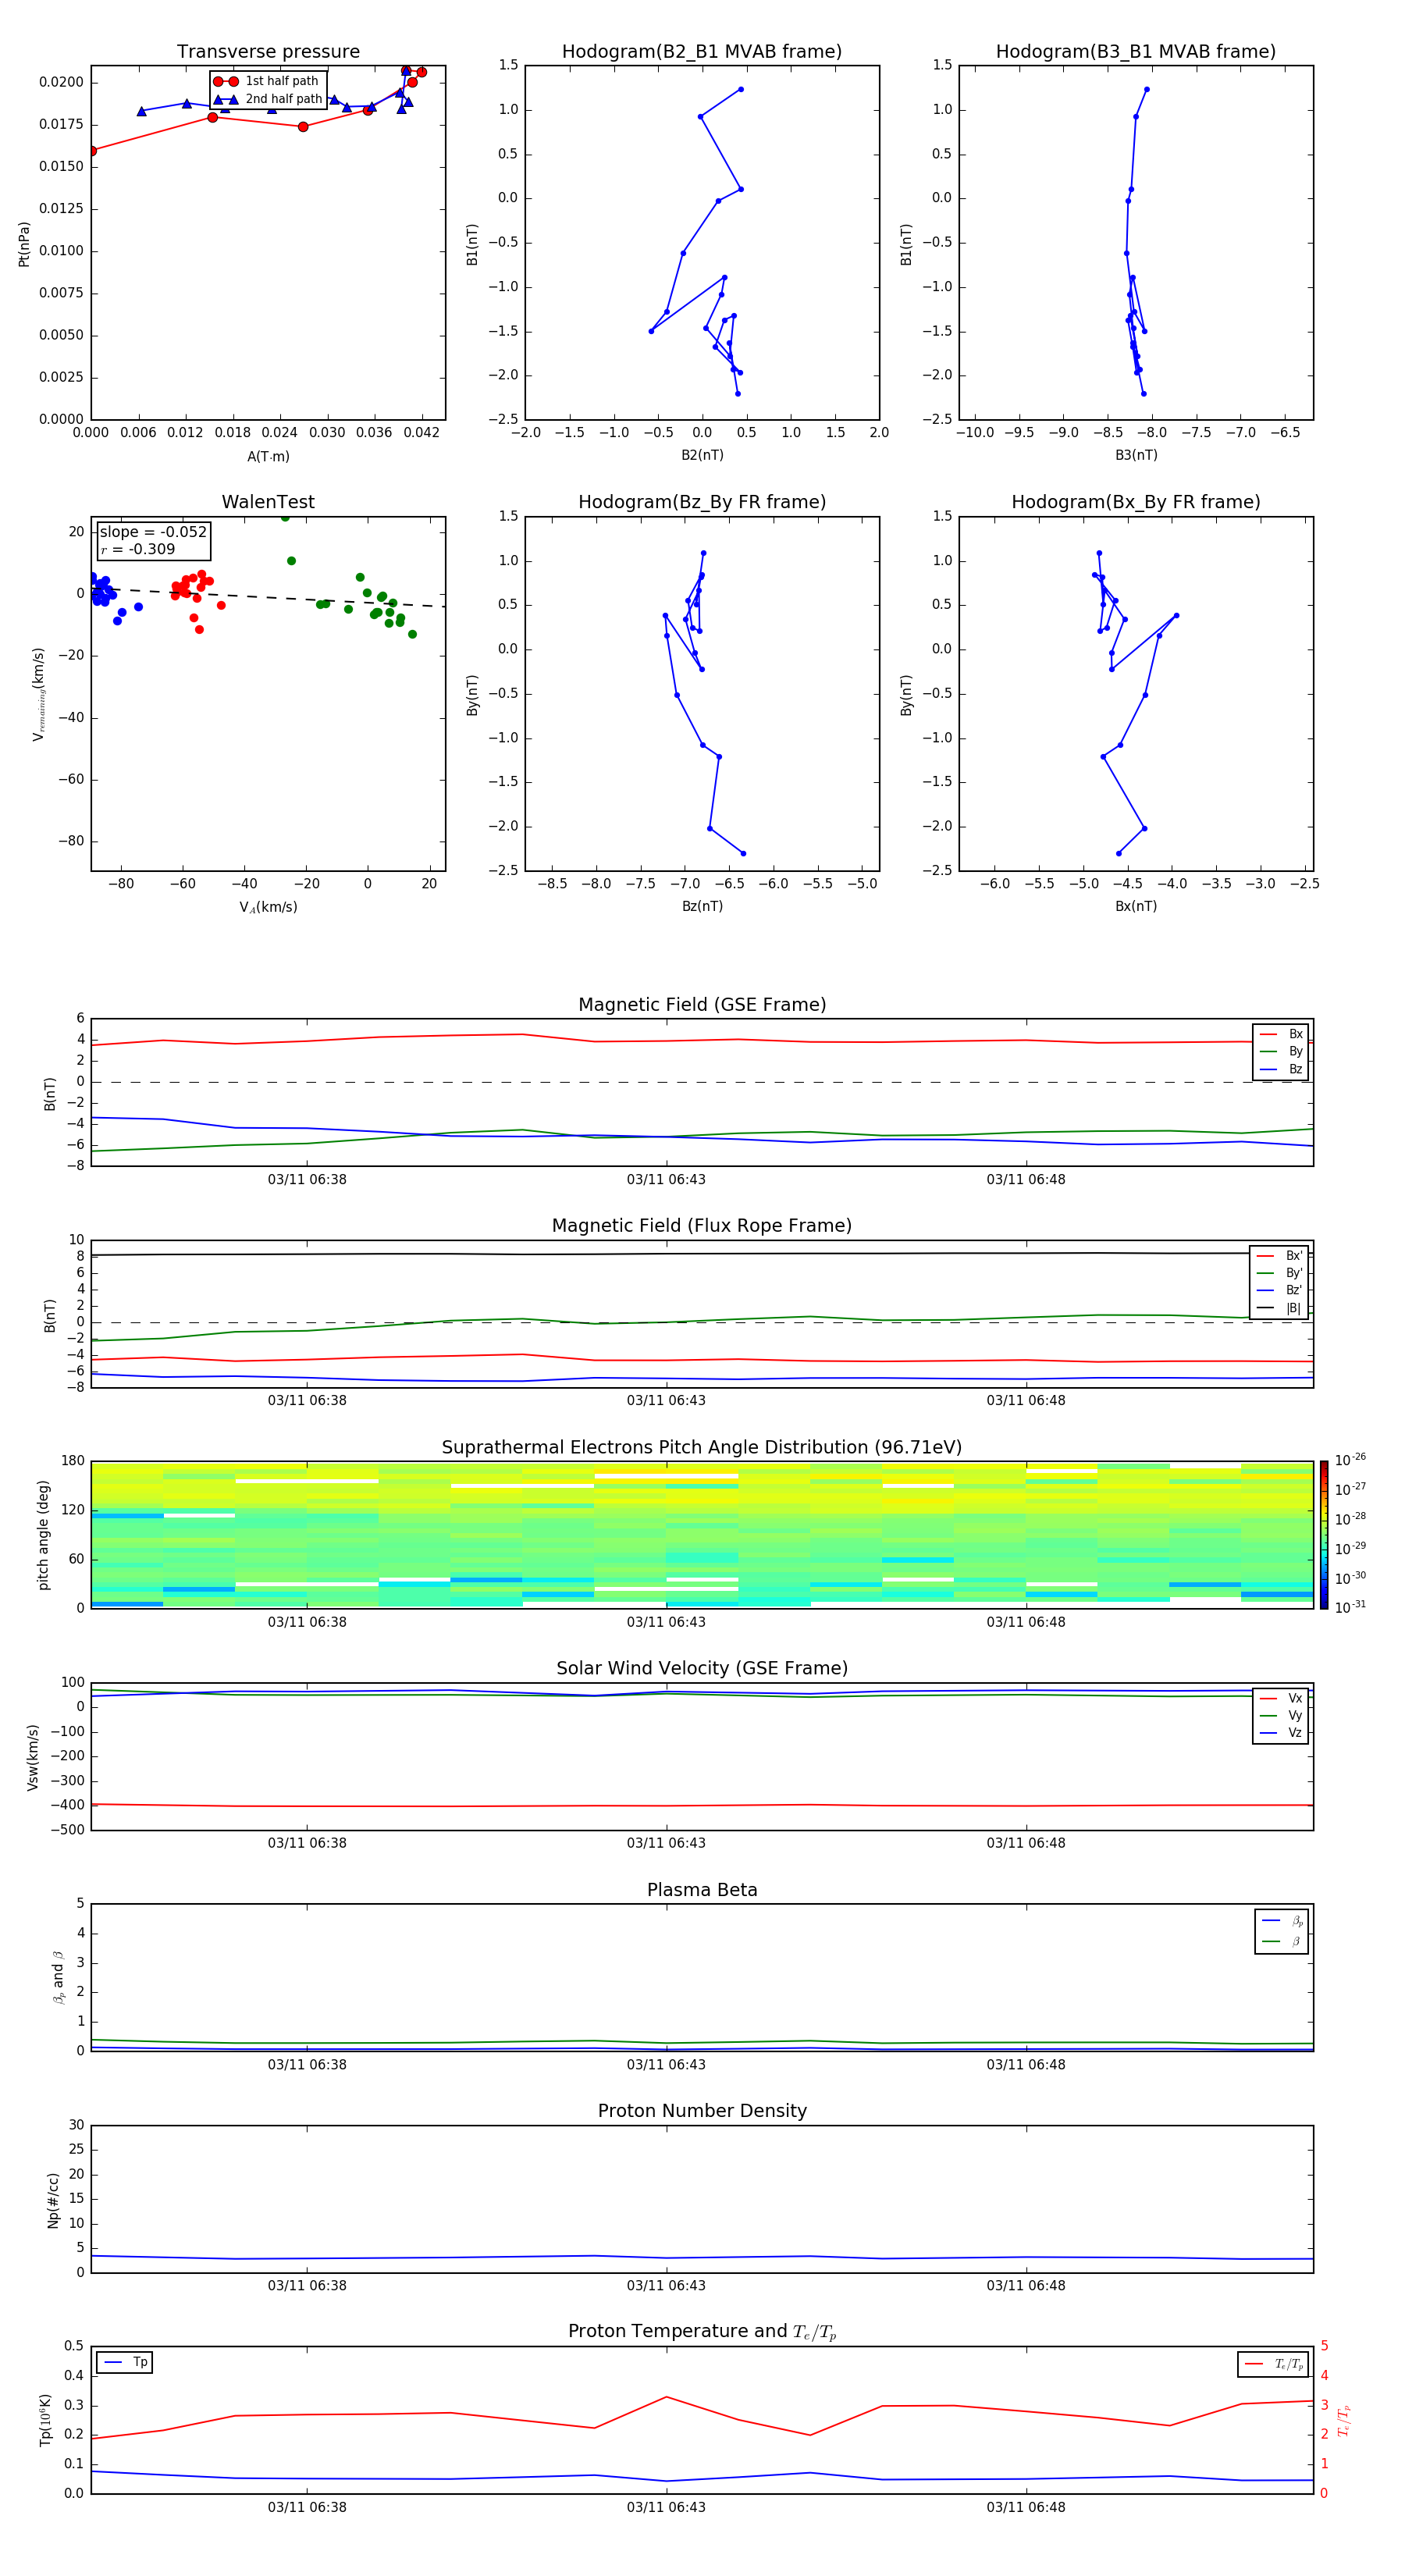The height and width of the screenshot is (2576, 1405).
Task: Click the slope and r annotation box in WalenTest
Action: (x=153, y=540)
